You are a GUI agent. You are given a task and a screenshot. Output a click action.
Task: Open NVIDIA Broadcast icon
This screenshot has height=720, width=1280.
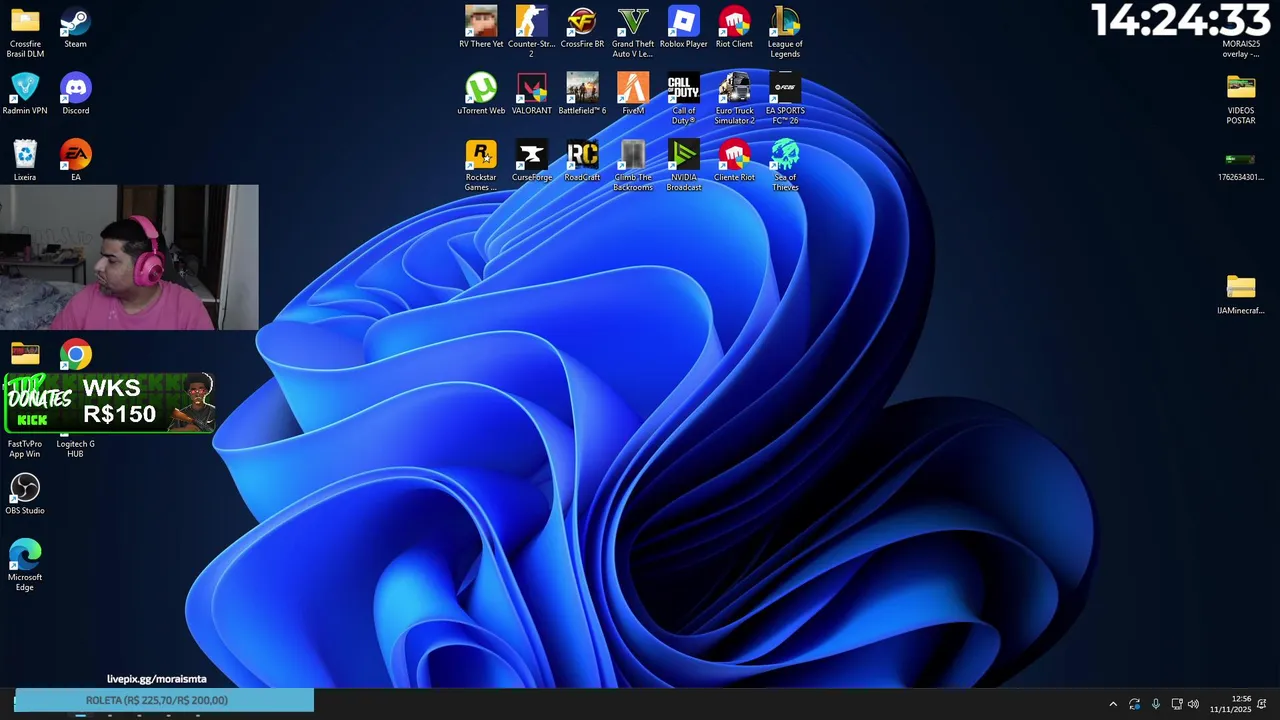point(683,166)
